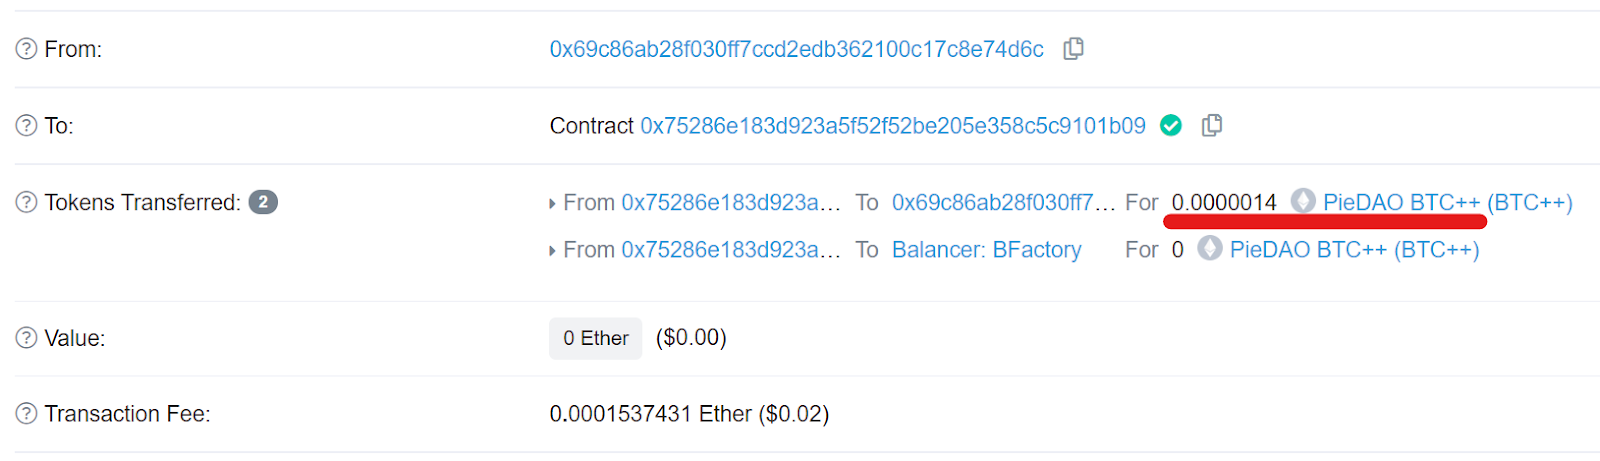The image size is (1600, 461).
Task: Expand the first token transfer arrow
Action: (x=552, y=204)
